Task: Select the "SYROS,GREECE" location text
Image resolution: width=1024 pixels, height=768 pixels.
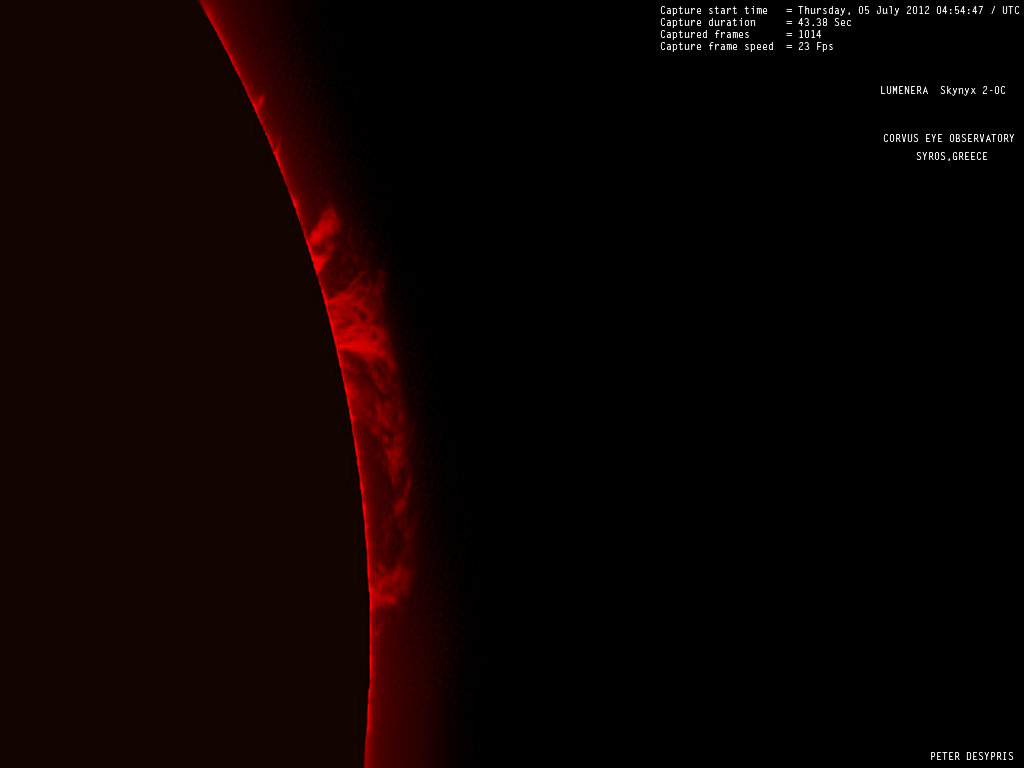Action: (x=951, y=157)
